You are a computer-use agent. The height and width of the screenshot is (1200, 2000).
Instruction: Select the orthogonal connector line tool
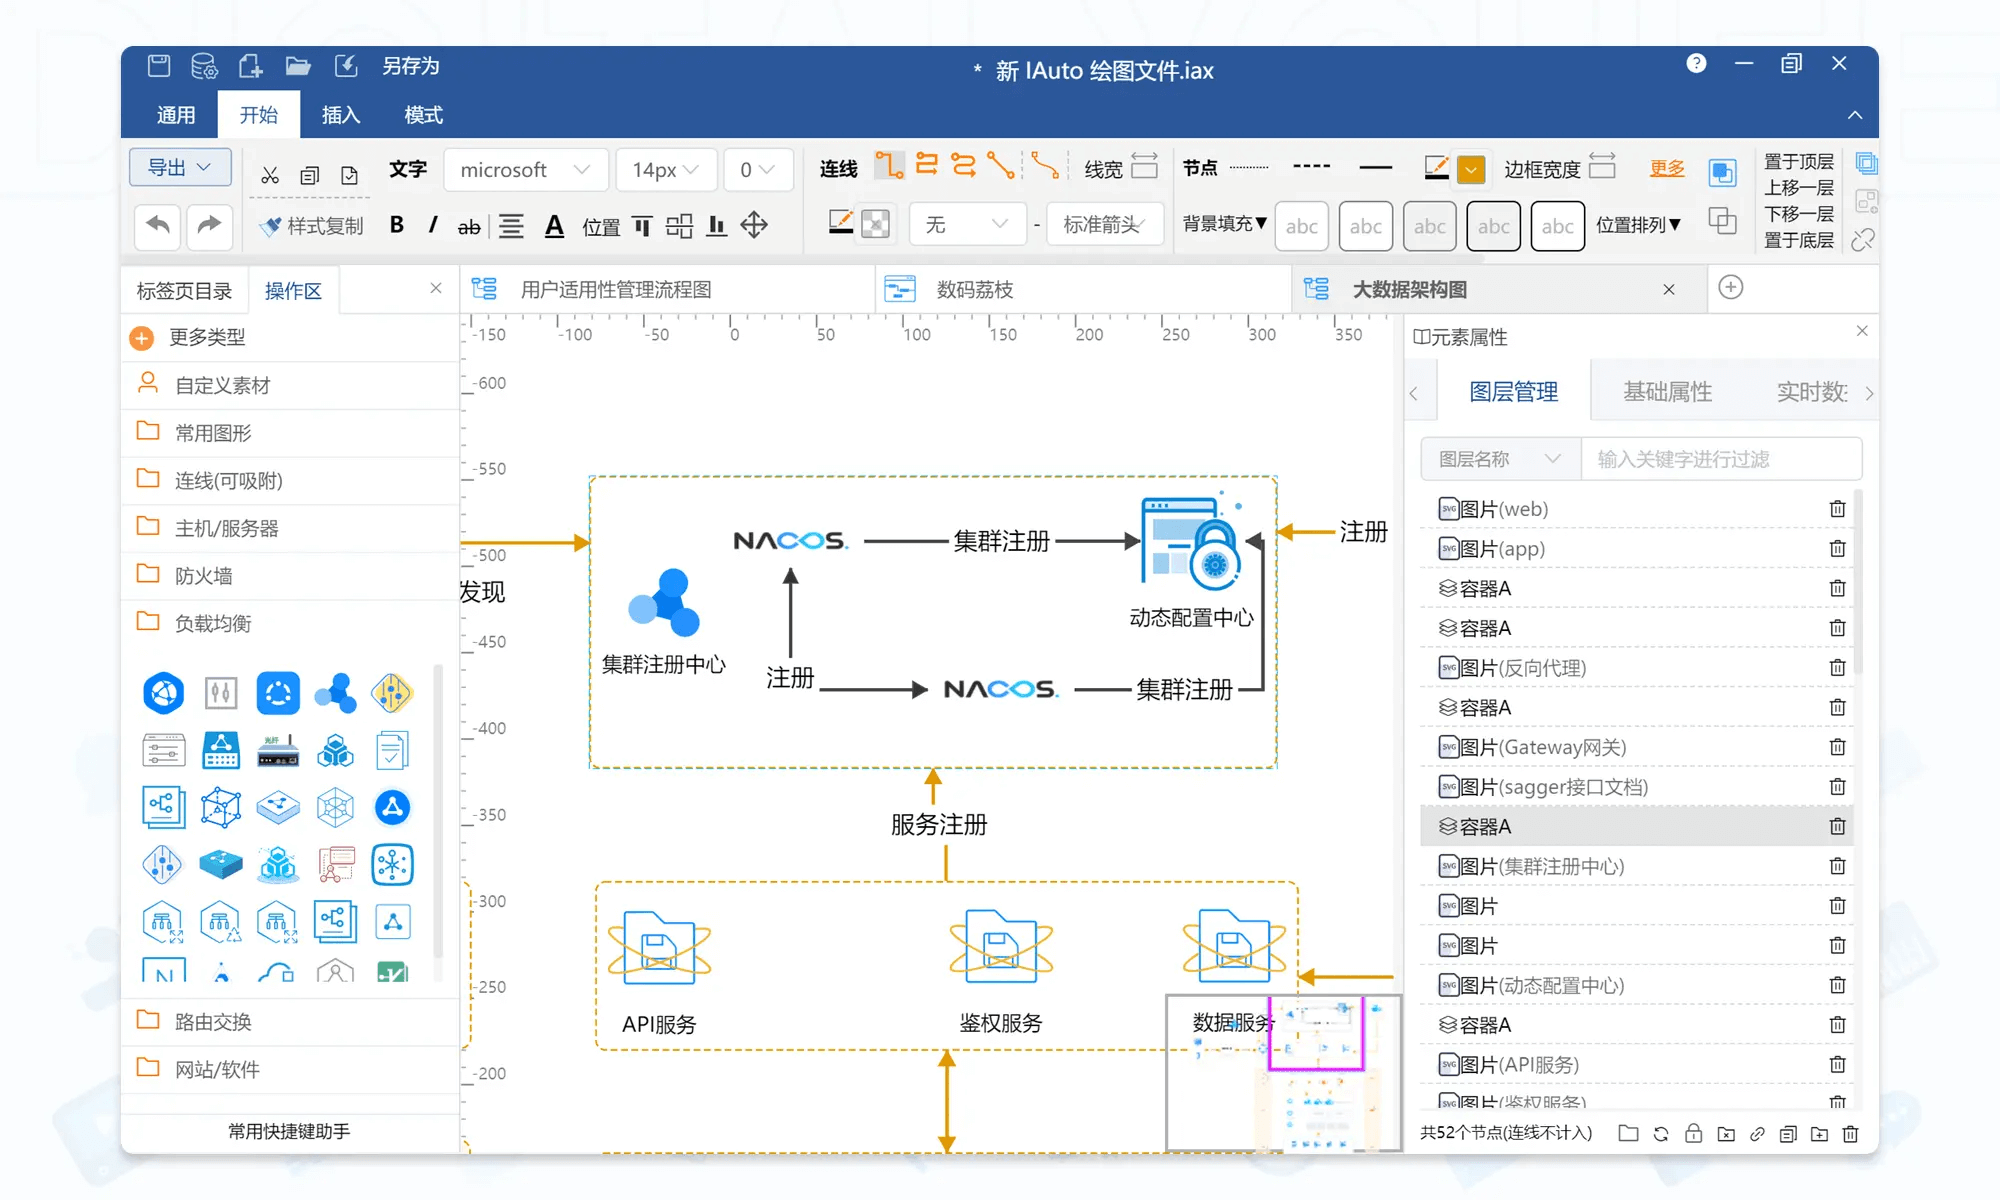(888, 166)
